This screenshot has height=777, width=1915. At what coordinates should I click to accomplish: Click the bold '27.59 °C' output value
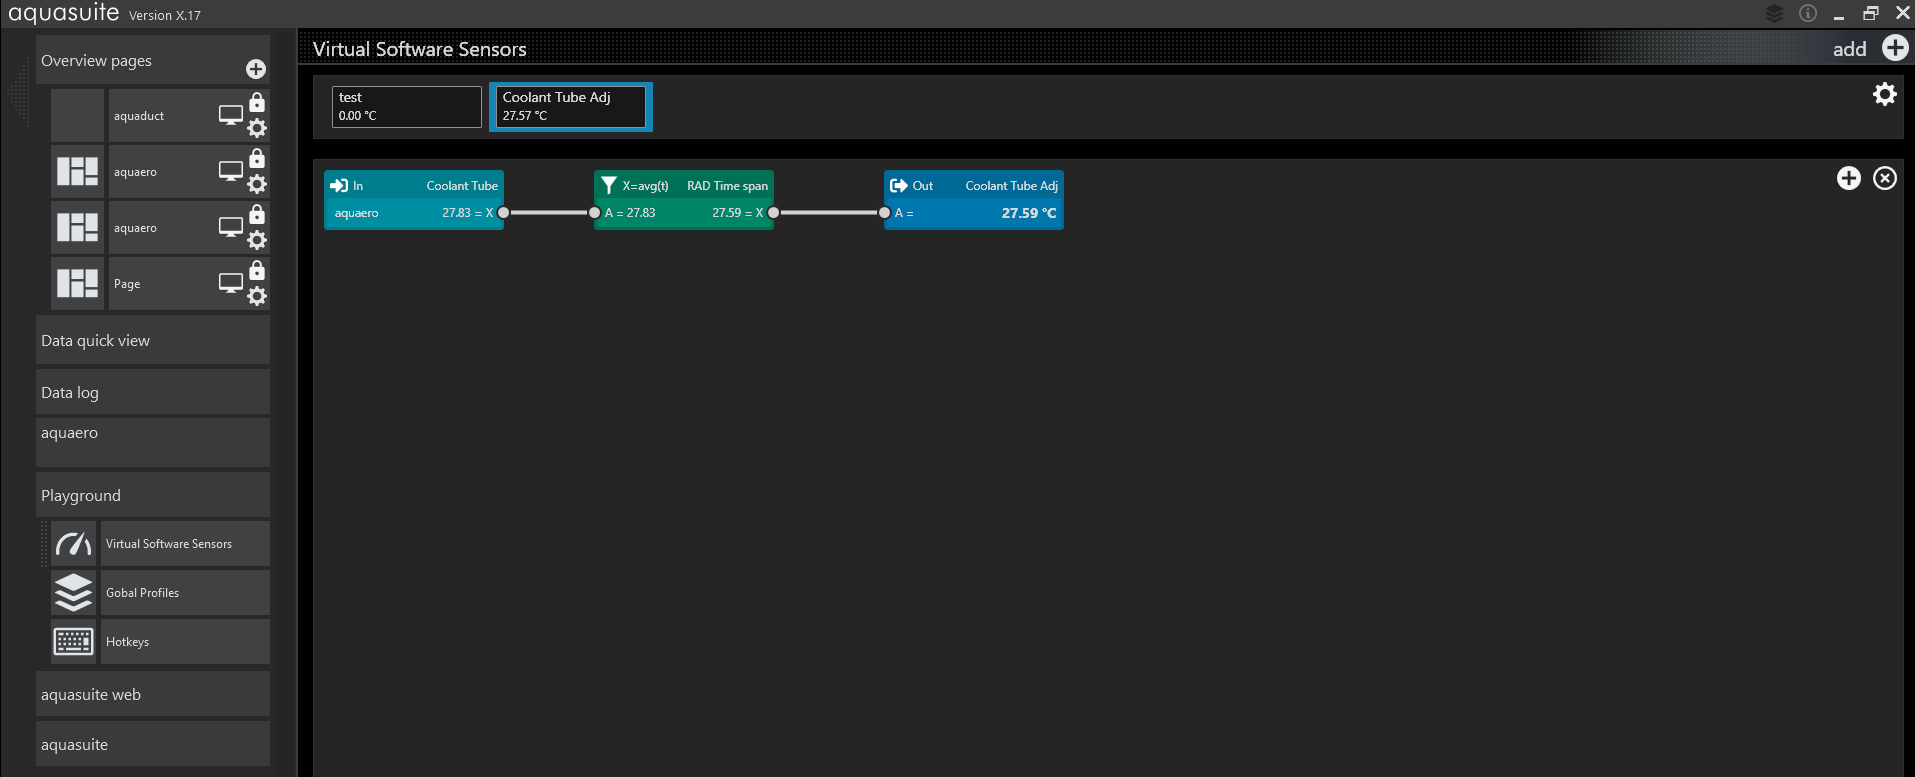click(x=1029, y=213)
